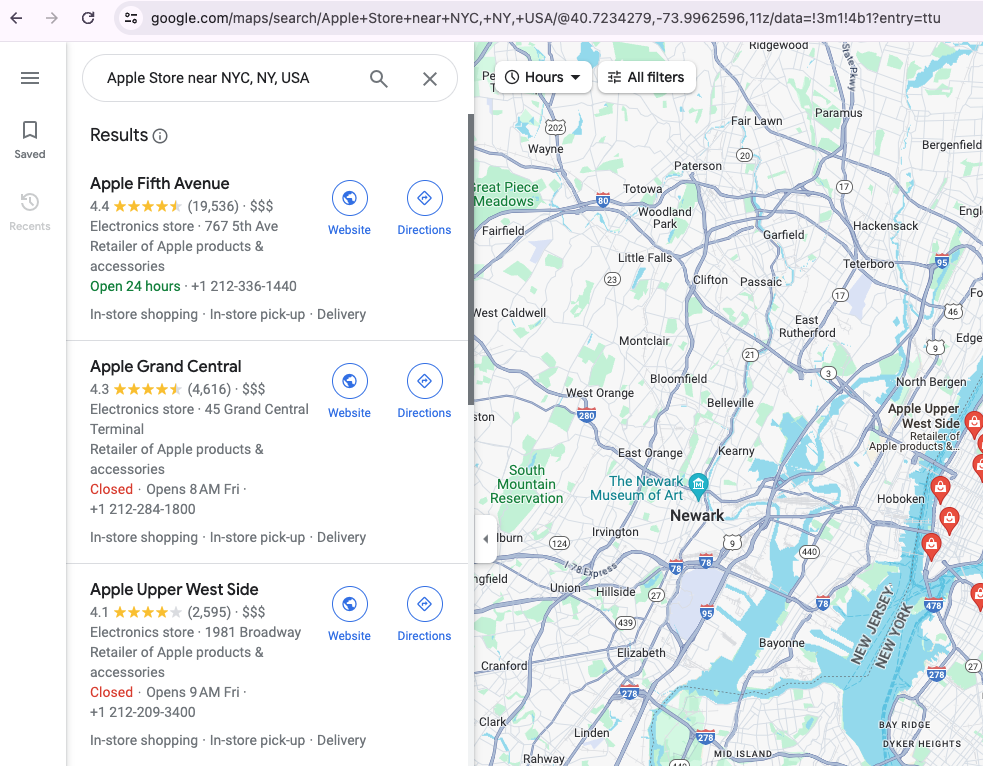The width and height of the screenshot is (983, 766).
Task: Click the info icon beside Results
Action: point(160,136)
